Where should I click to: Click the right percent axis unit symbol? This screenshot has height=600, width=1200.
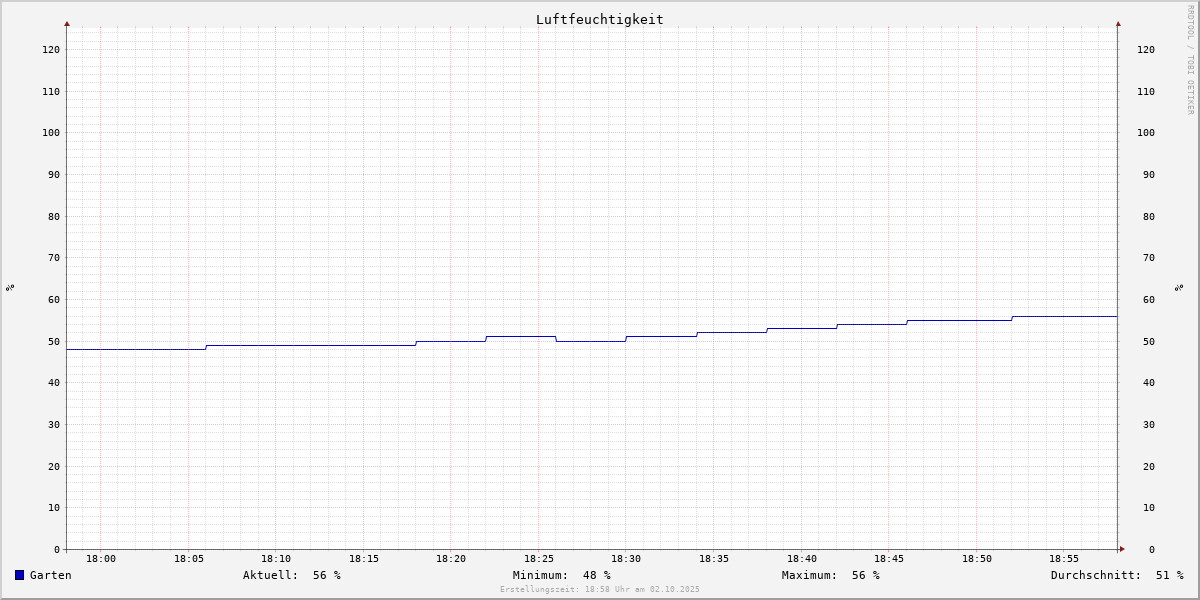click(x=1179, y=288)
